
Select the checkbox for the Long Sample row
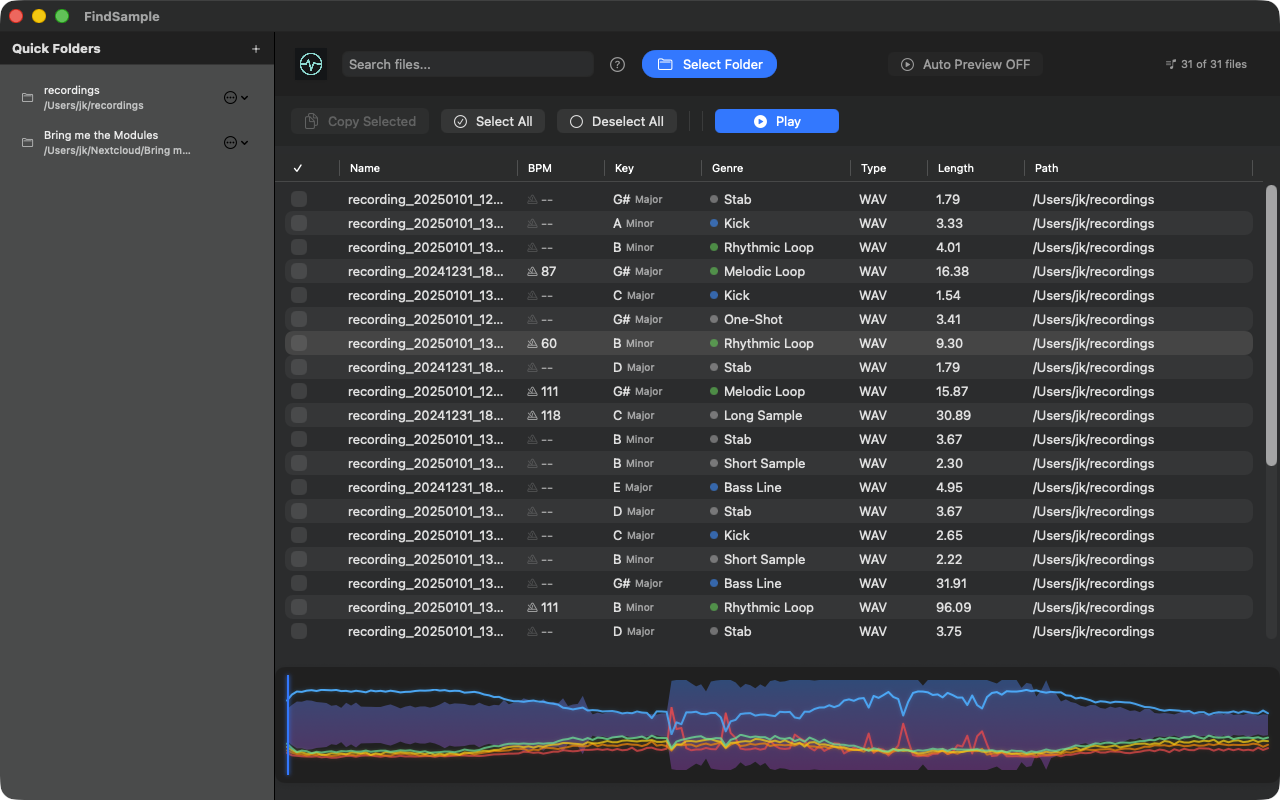tap(299, 416)
